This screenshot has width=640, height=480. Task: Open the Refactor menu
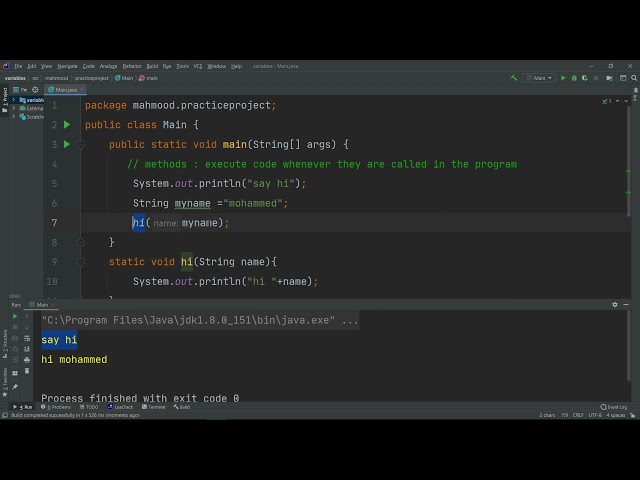pyautogui.click(x=132, y=66)
